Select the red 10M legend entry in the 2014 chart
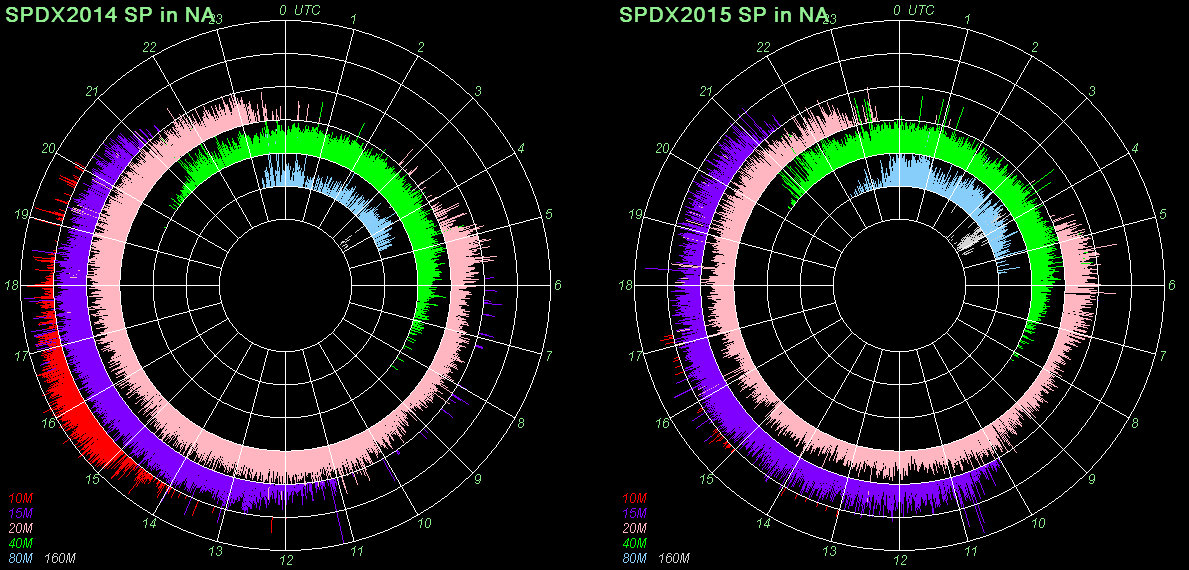 point(20,498)
